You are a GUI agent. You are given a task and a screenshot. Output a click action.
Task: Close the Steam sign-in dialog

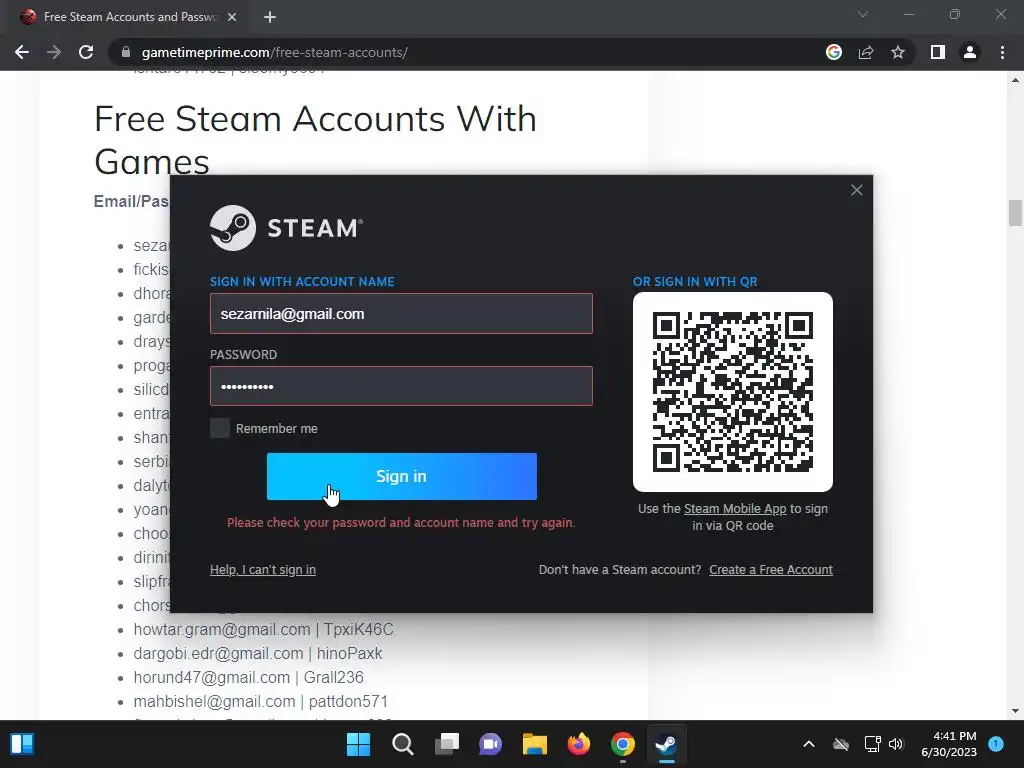[857, 190]
